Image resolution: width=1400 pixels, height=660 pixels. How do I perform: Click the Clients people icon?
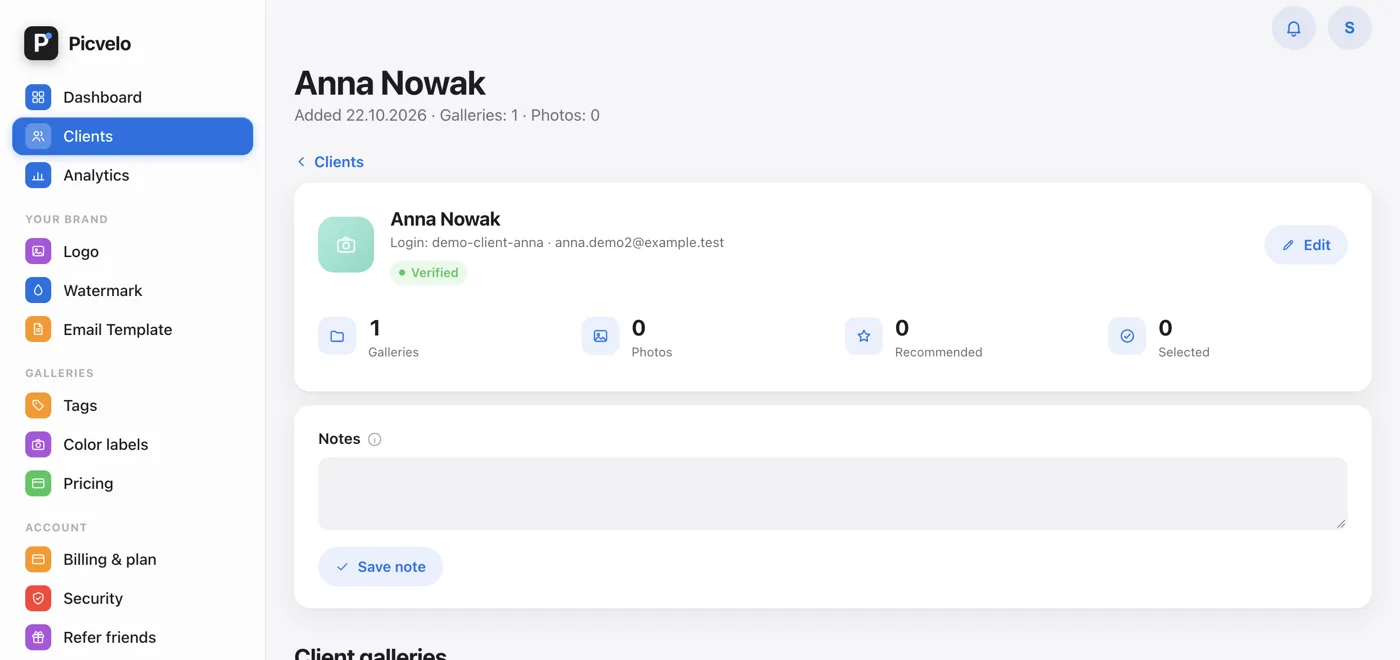[x=38, y=136]
